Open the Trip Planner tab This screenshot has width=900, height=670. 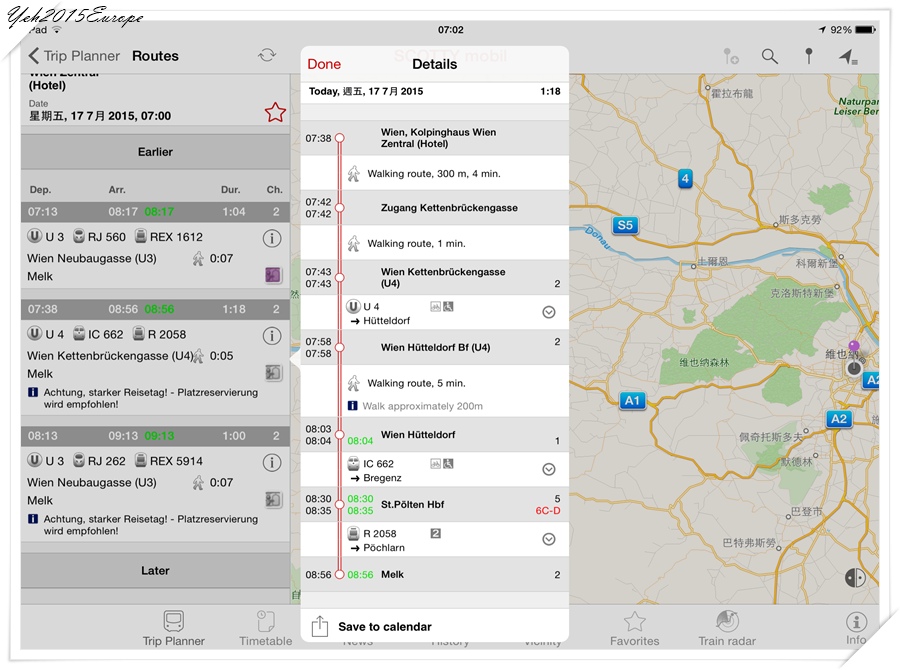coord(173,629)
